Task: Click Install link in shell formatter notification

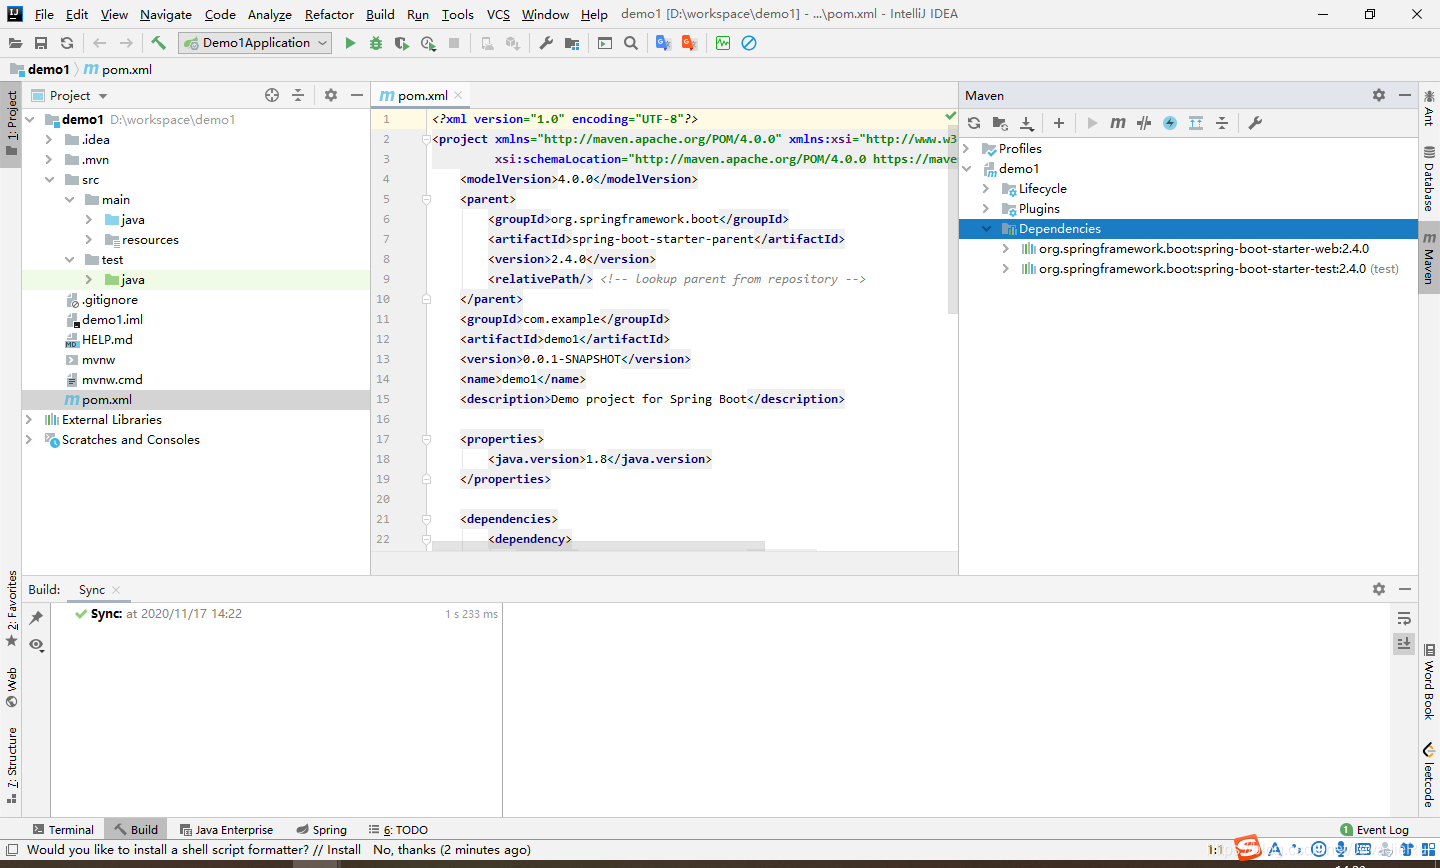Action: click(344, 850)
